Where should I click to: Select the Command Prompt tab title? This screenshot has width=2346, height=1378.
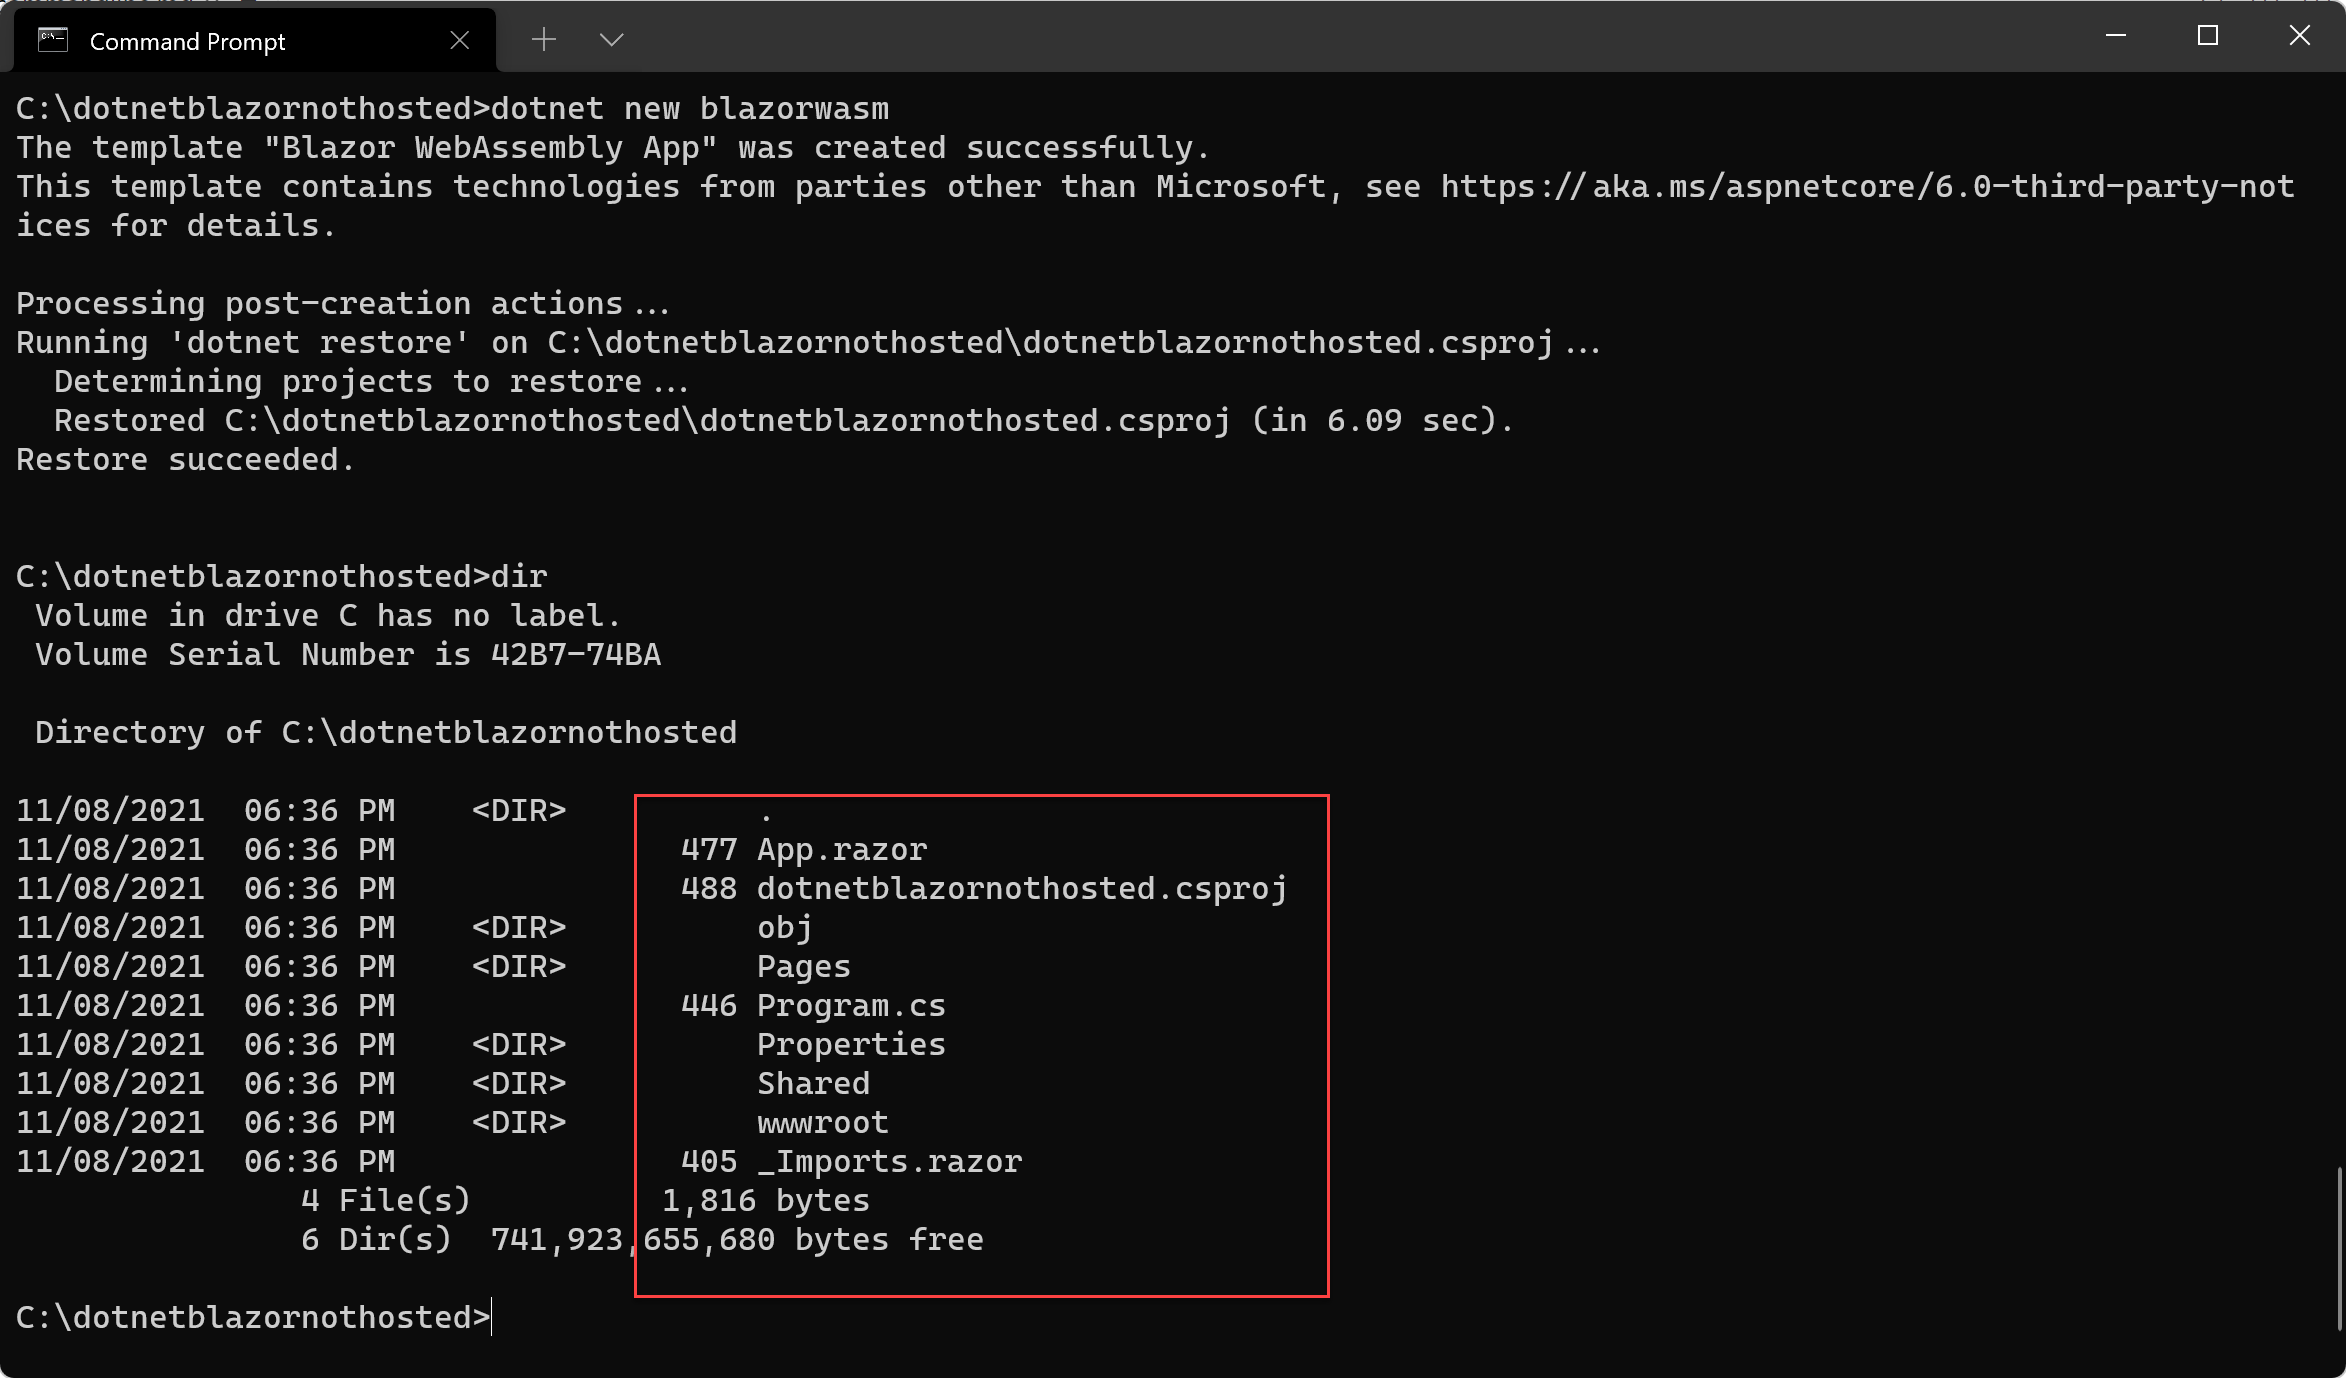click(x=187, y=41)
